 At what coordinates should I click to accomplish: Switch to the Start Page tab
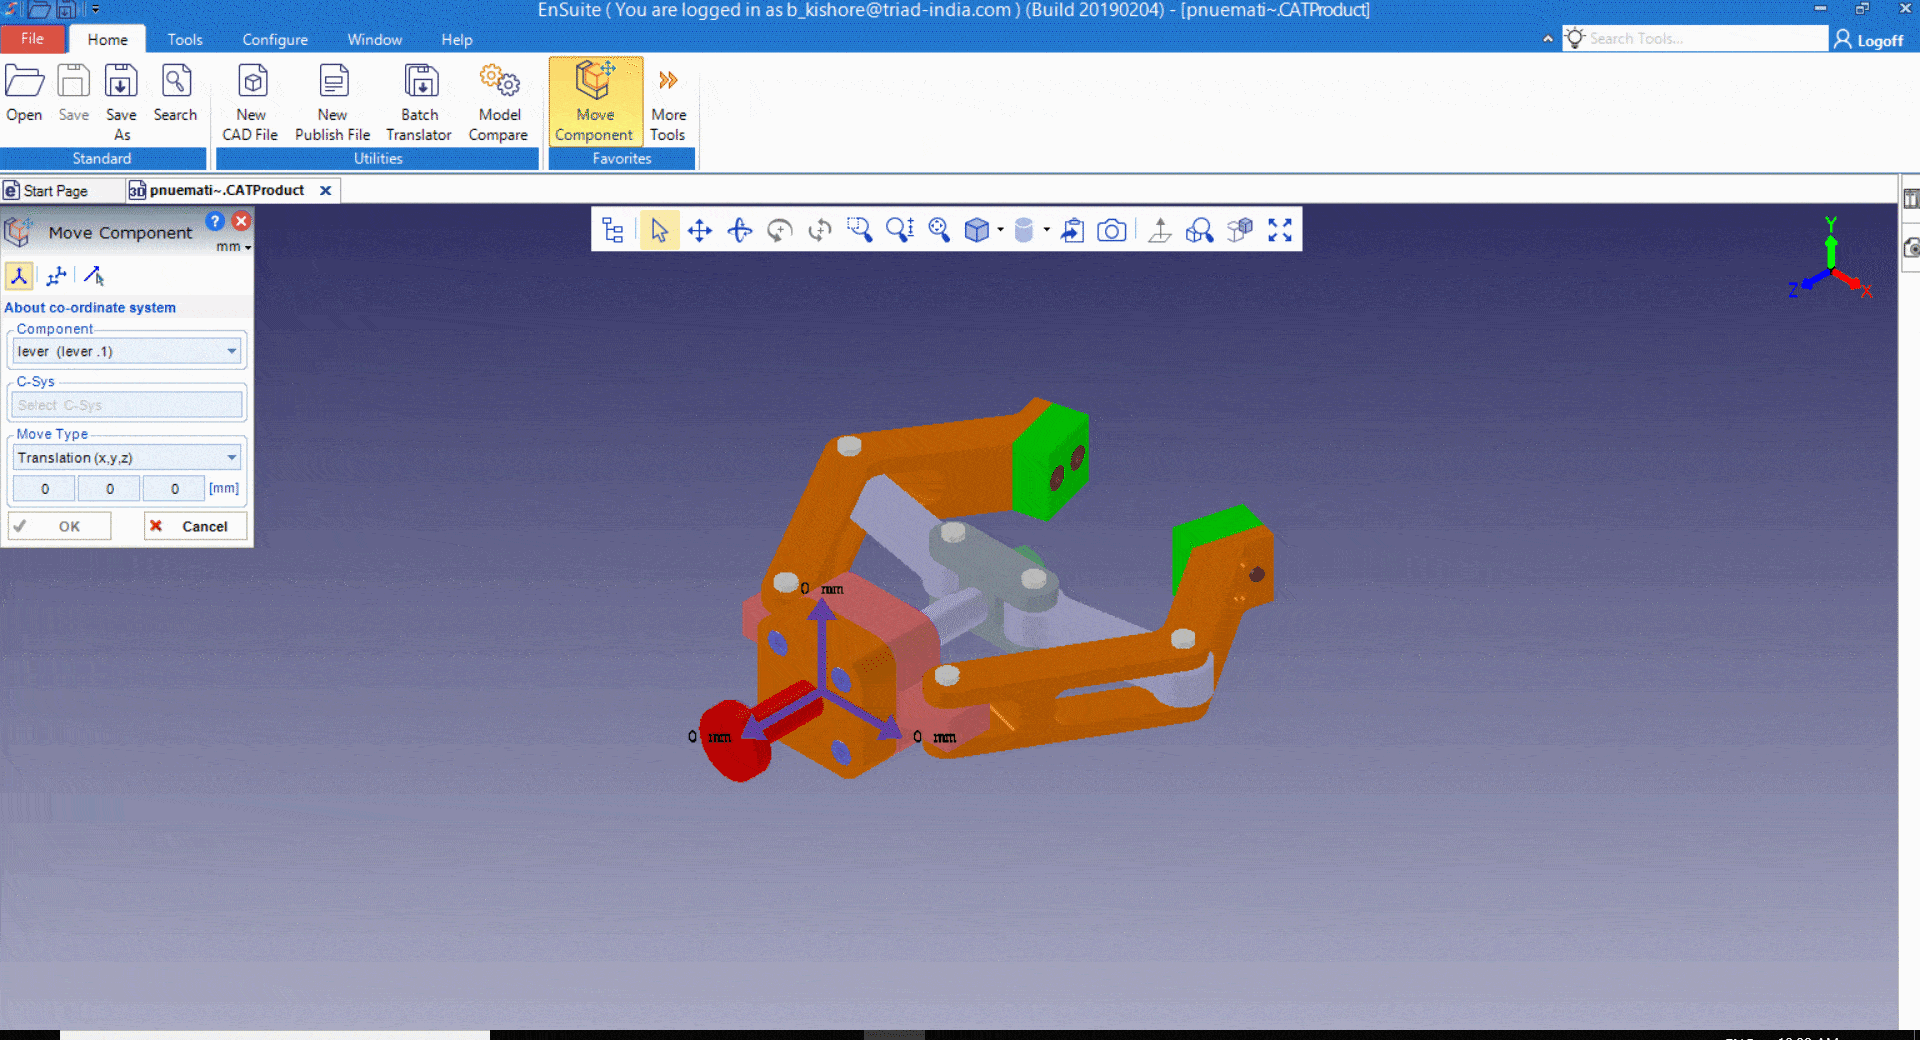pyautogui.click(x=55, y=191)
